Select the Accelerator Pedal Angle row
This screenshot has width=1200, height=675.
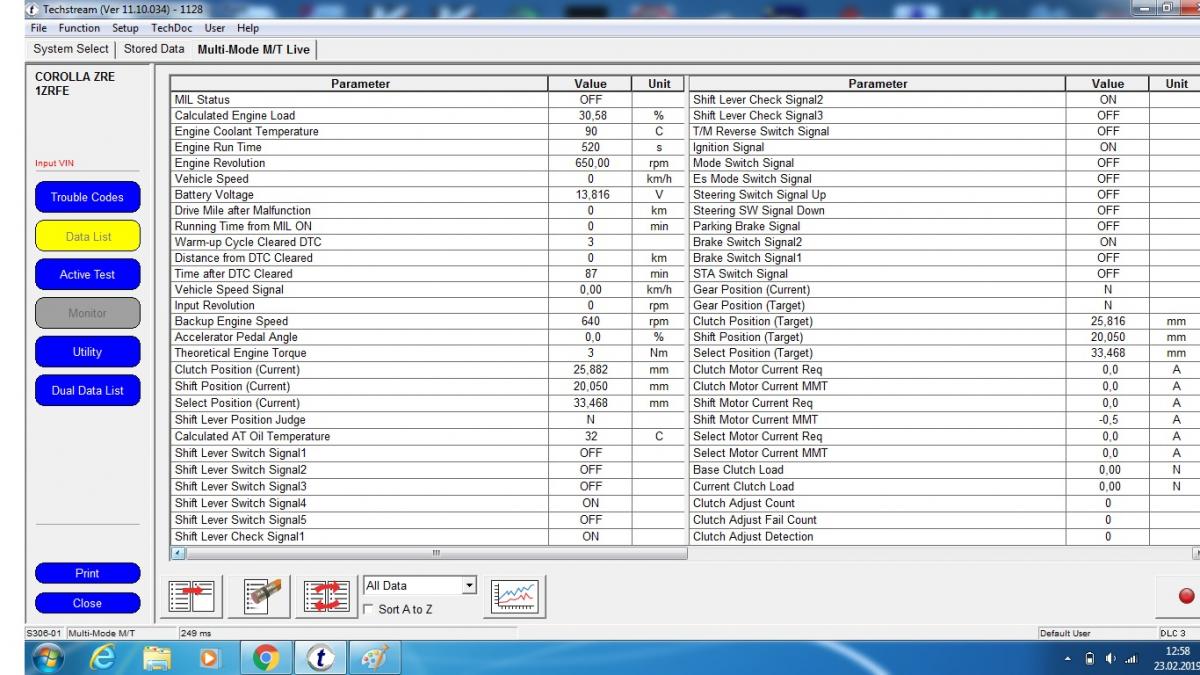point(428,338)
